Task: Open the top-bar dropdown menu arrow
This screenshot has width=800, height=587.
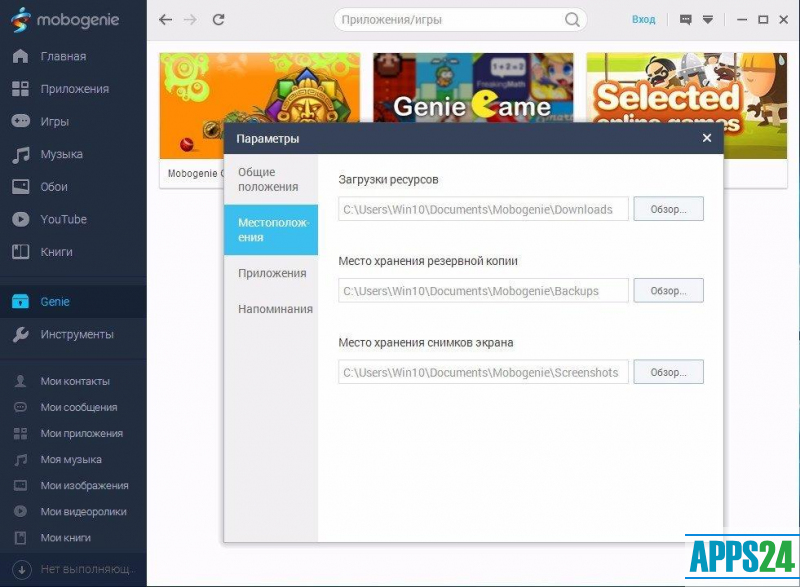Action: [x=708, y=20]
